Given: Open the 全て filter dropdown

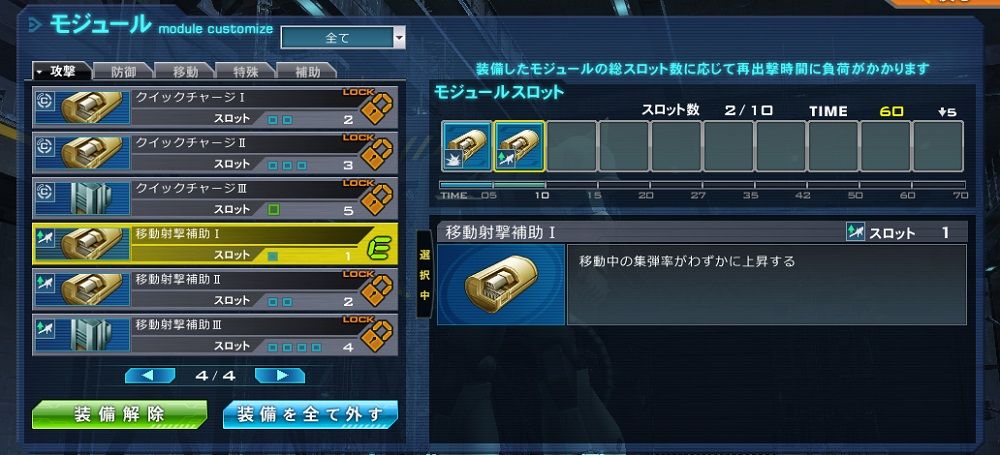Looking at the screenshot, I should point(342,38).
